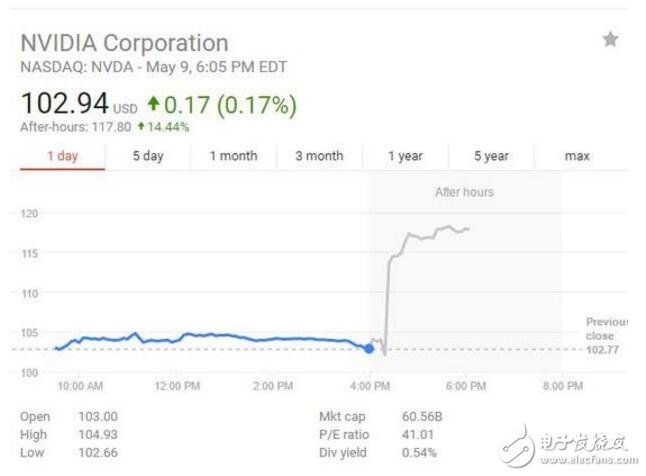
Task: Click the green up arrow beside 0.17
Action: [x=153, y=103]
